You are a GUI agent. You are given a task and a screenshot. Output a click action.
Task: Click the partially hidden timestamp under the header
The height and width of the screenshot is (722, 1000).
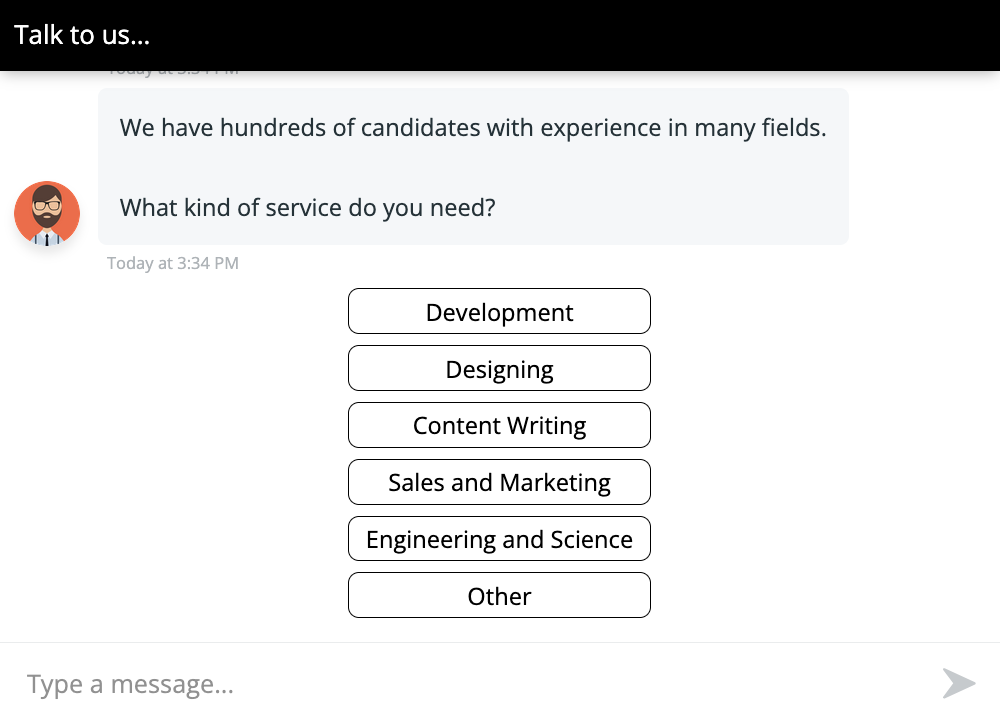click(173, 72)
